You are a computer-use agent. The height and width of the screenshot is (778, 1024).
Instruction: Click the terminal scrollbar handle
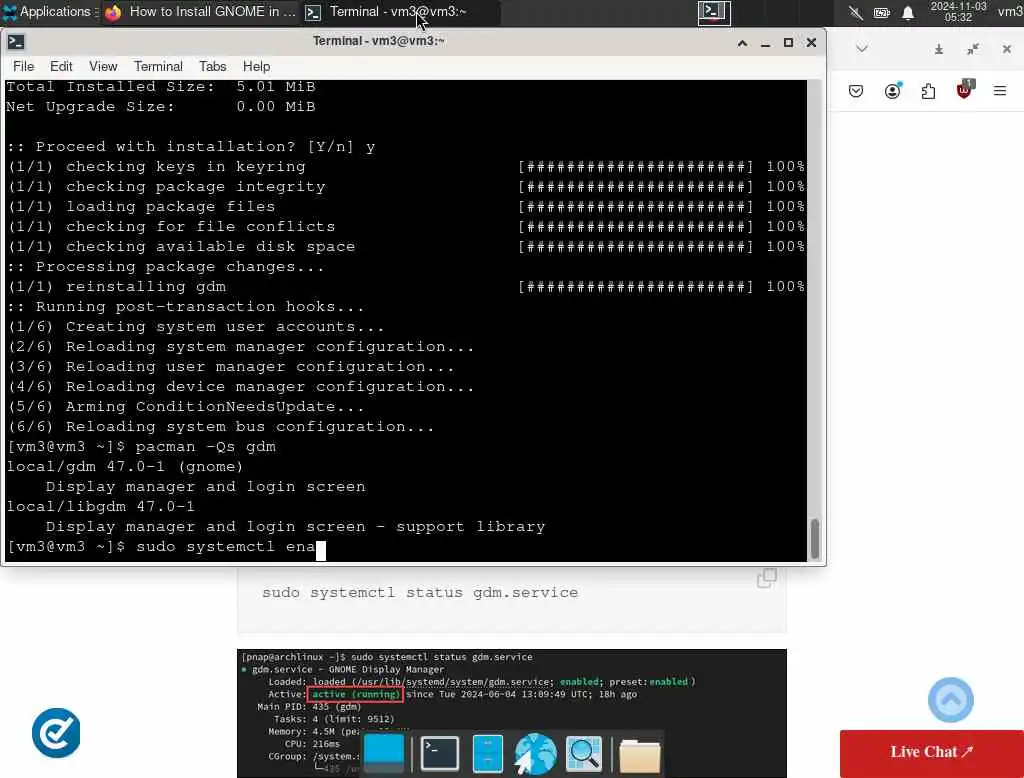(x=814, y=539)
